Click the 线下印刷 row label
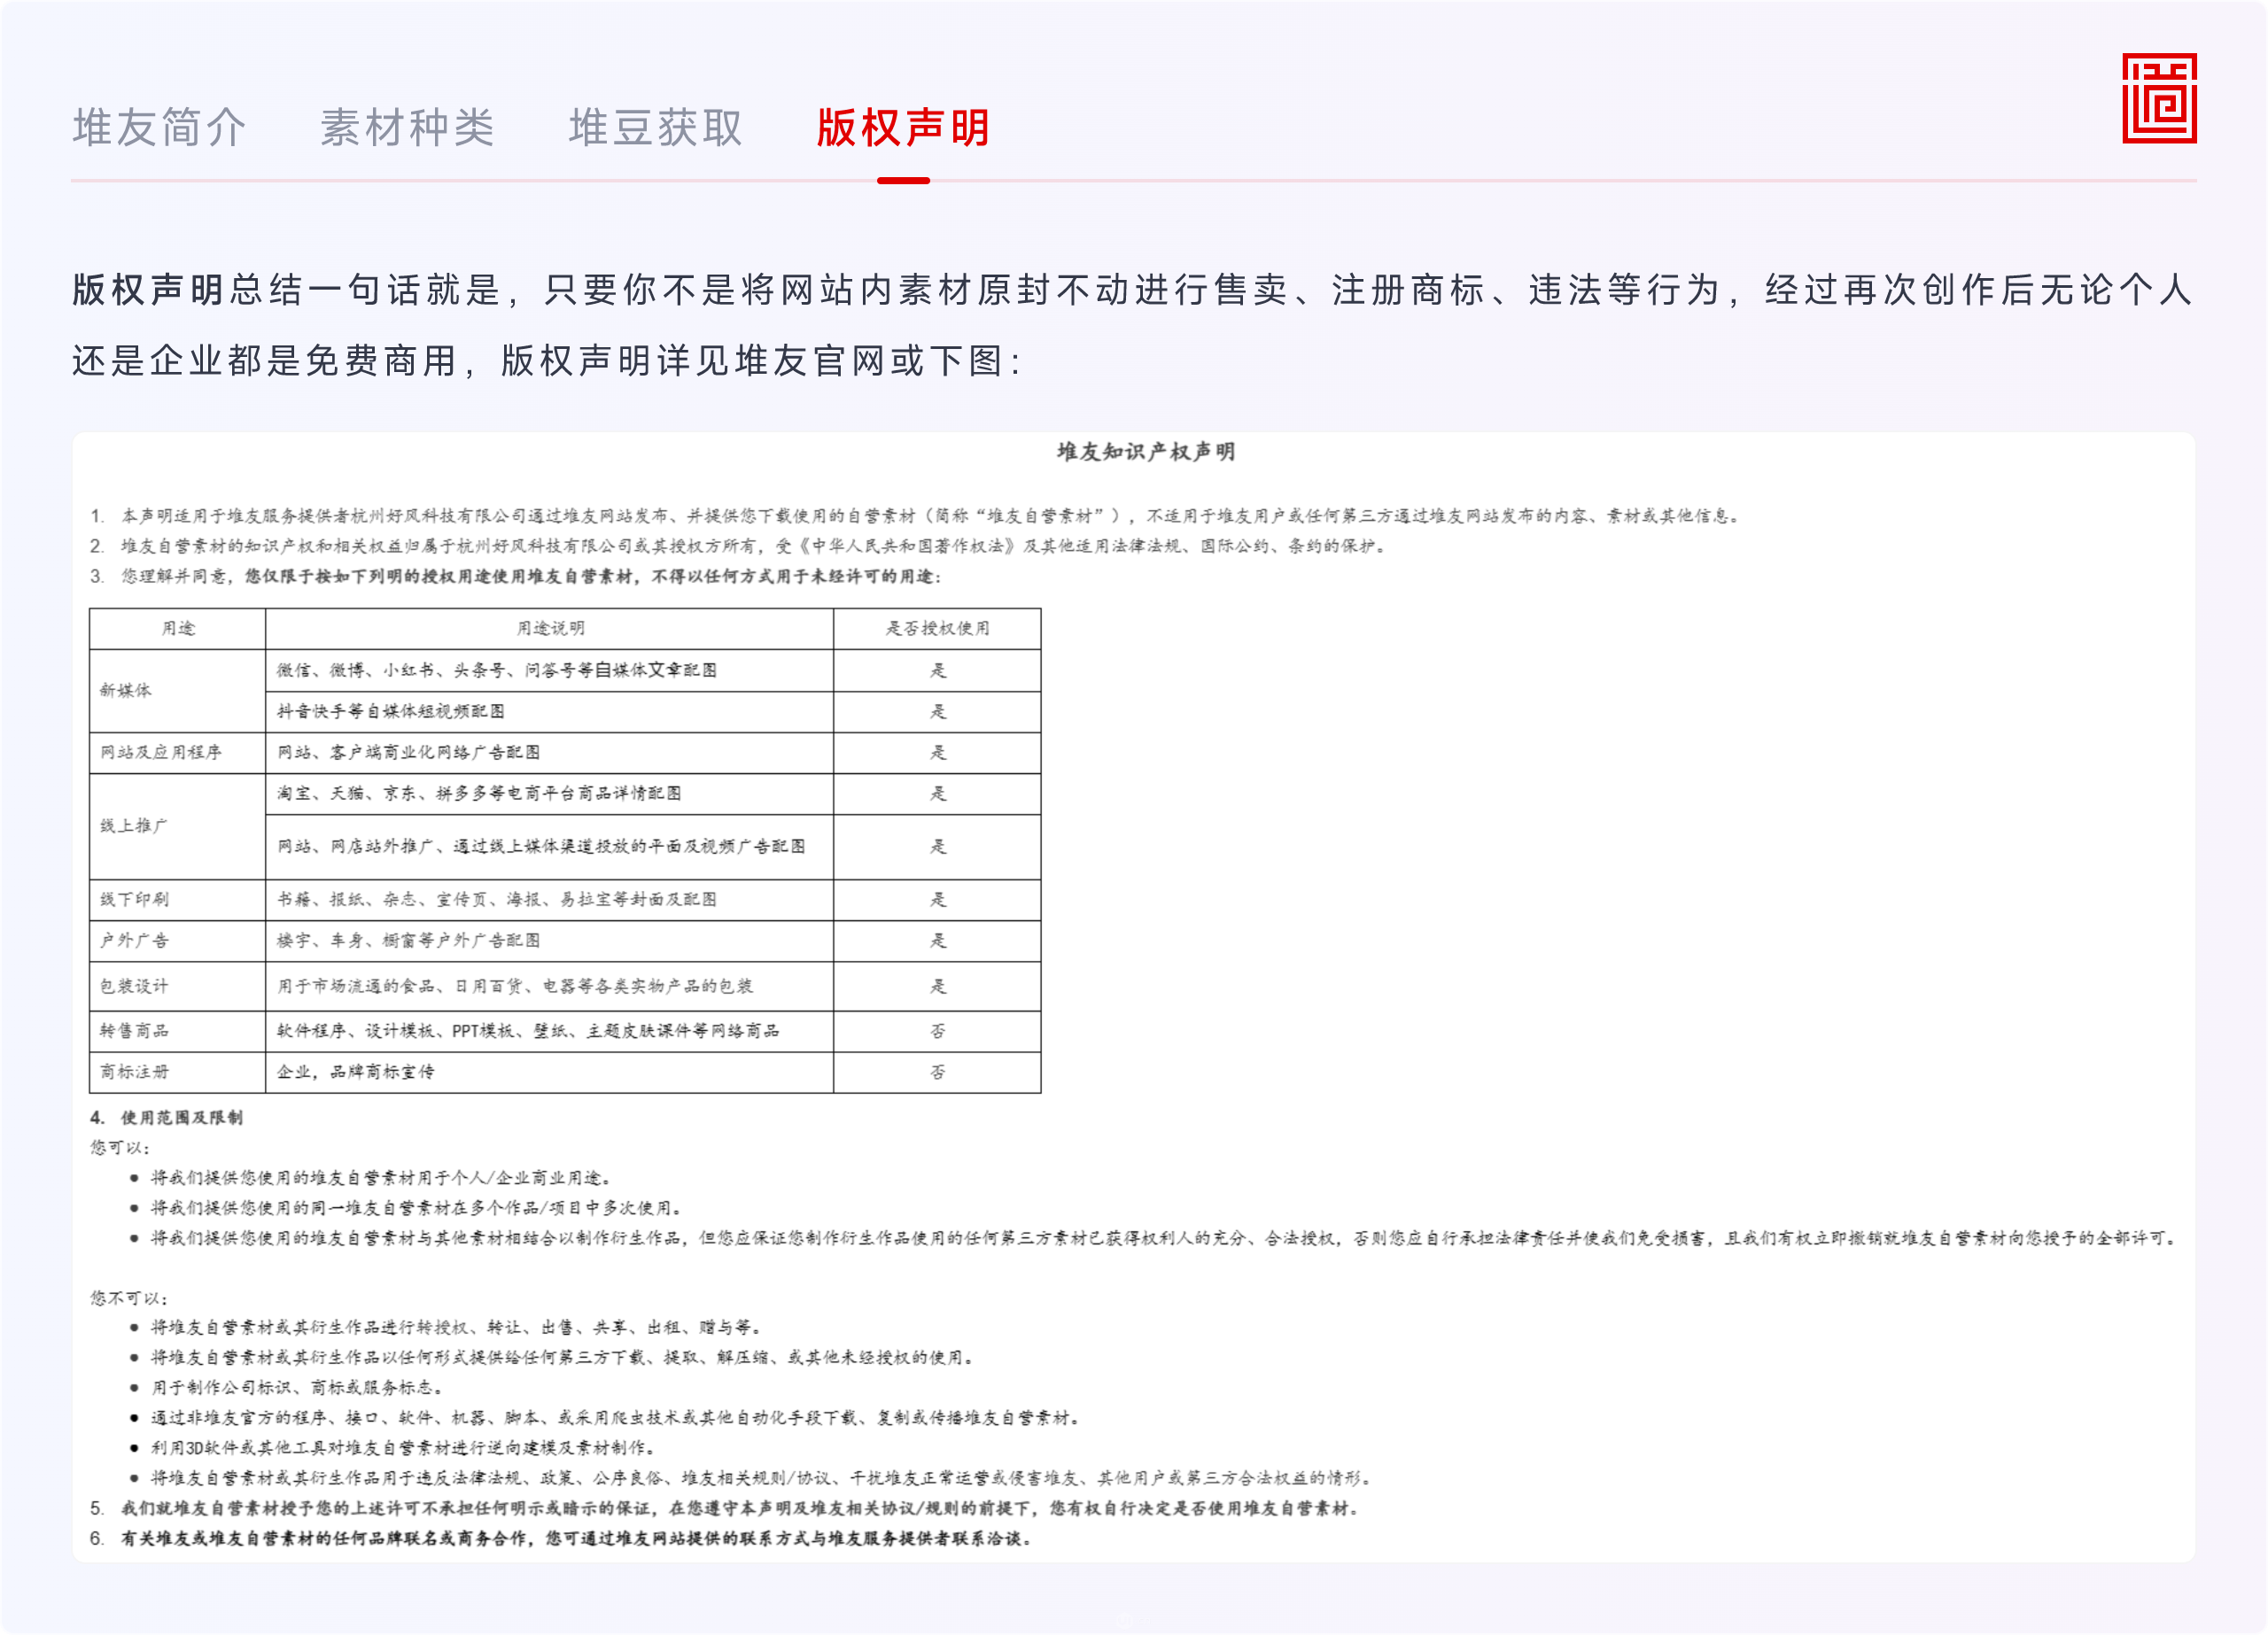Viewport: 2268px width, 1635px height. tap(134, 899)
